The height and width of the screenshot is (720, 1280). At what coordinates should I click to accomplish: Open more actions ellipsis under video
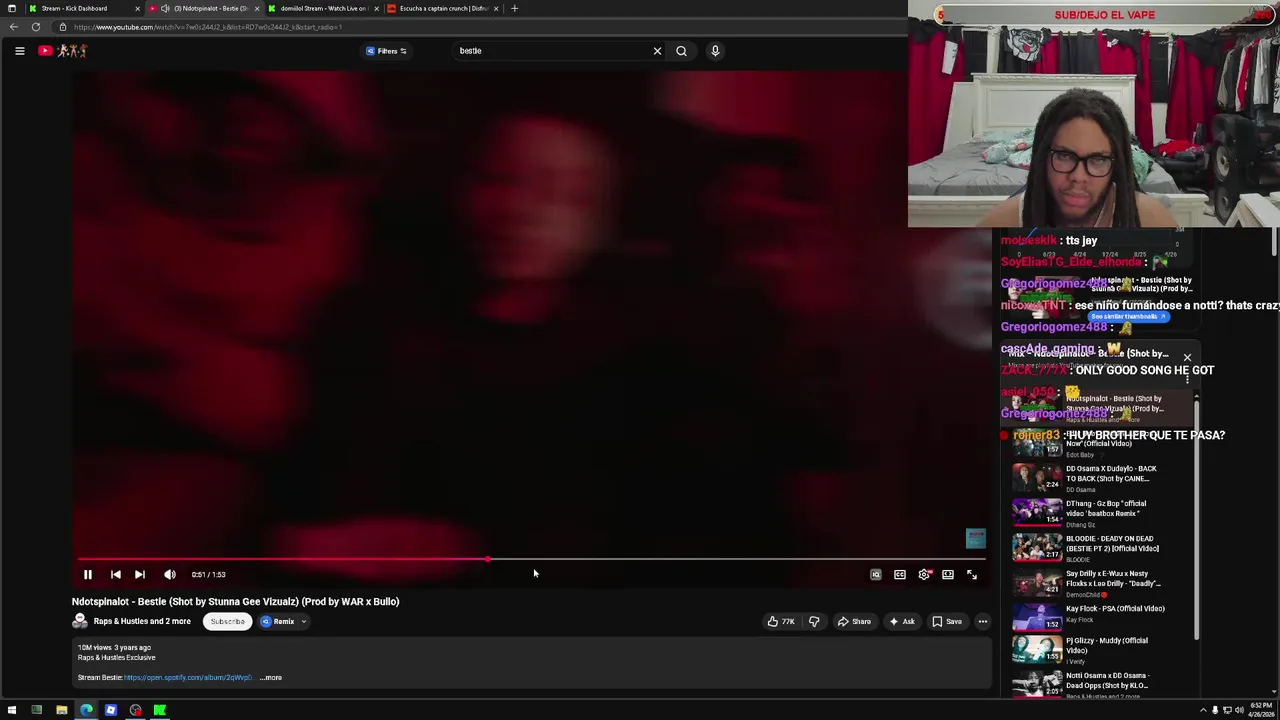(x=982, y=621)
